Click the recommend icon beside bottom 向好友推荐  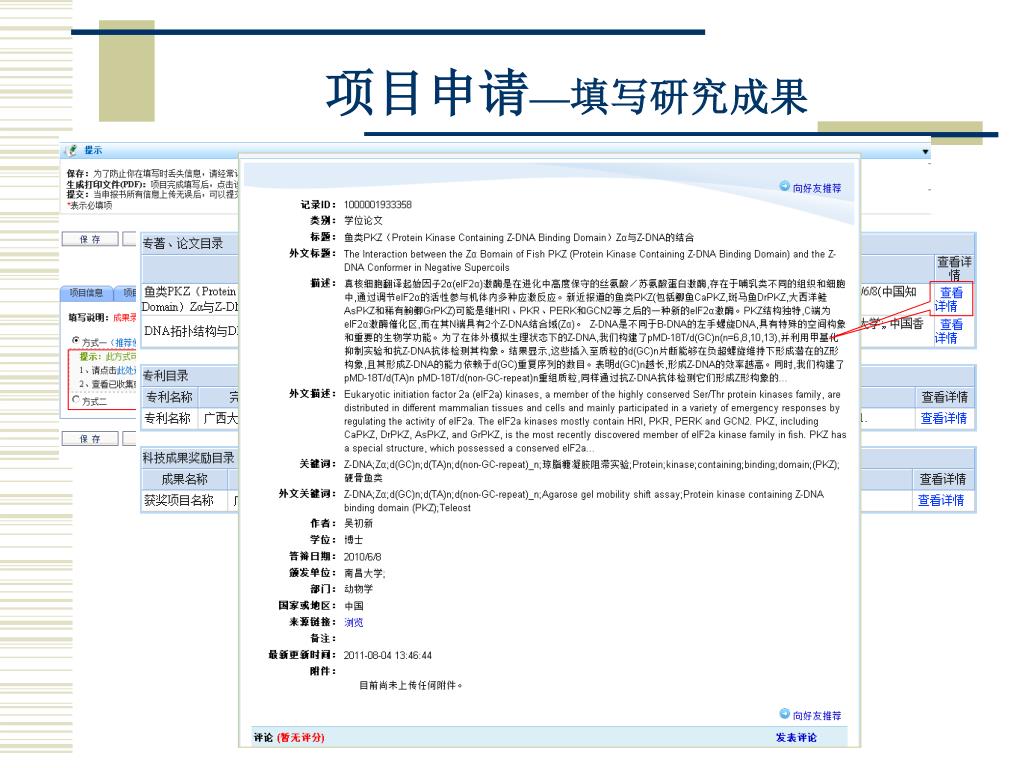pyautogui.click(x=785, y=714)
